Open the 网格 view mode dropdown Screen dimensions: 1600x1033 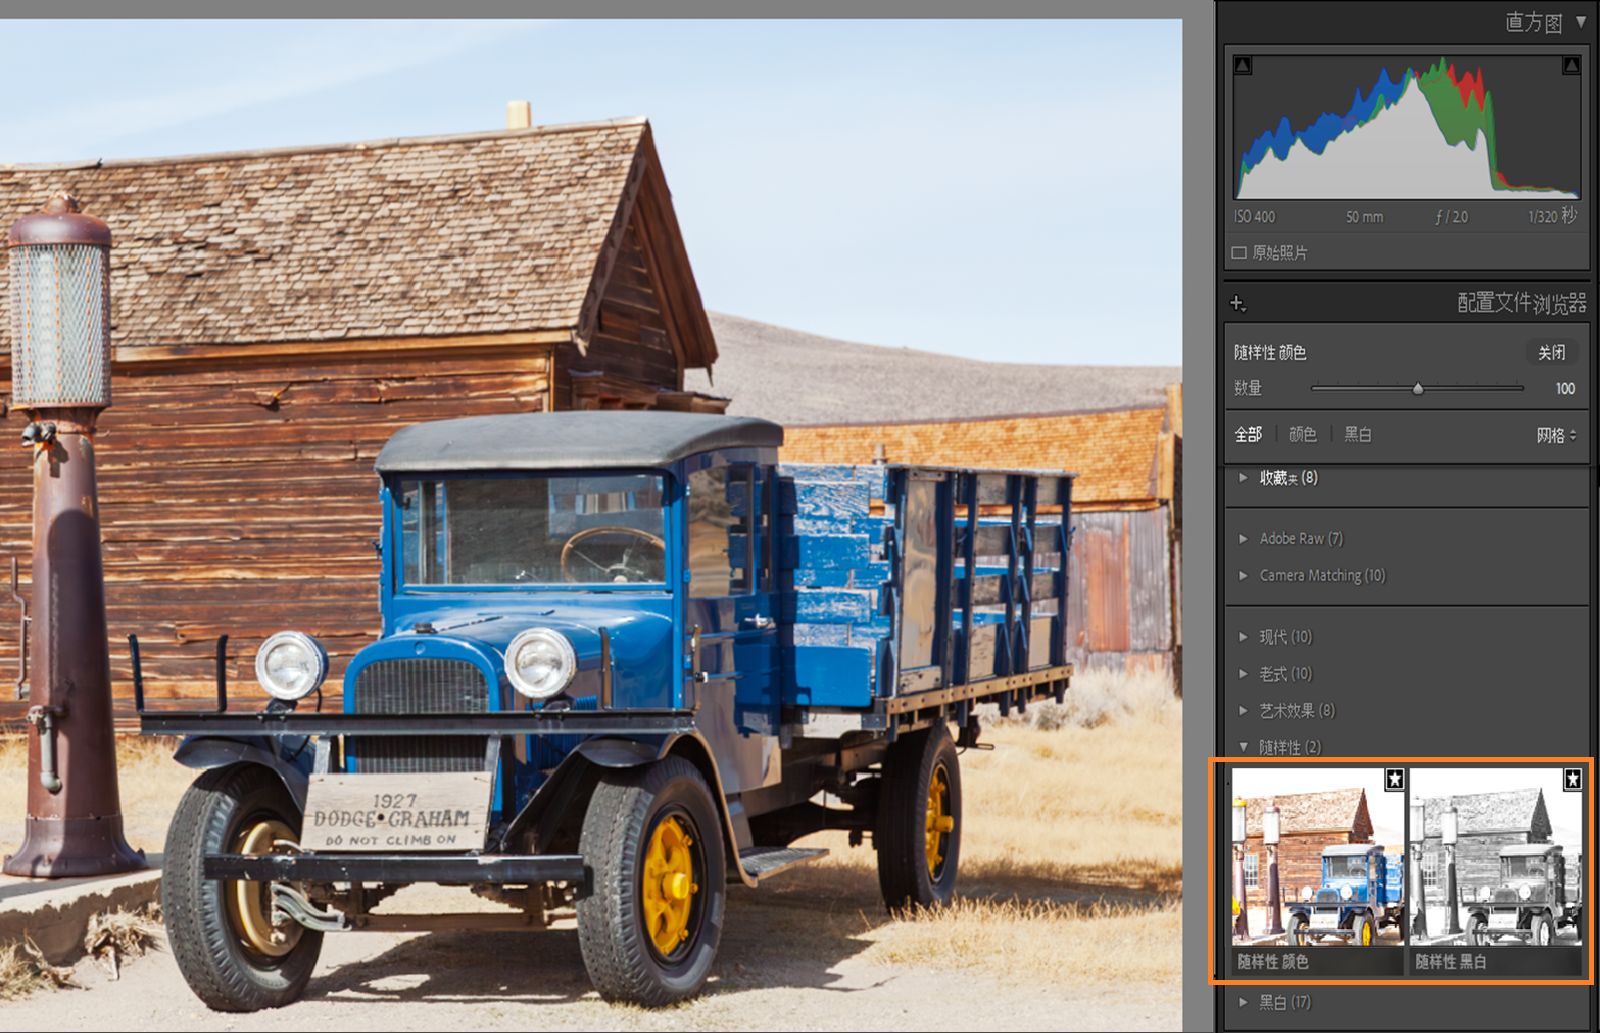click(1556, 435)
